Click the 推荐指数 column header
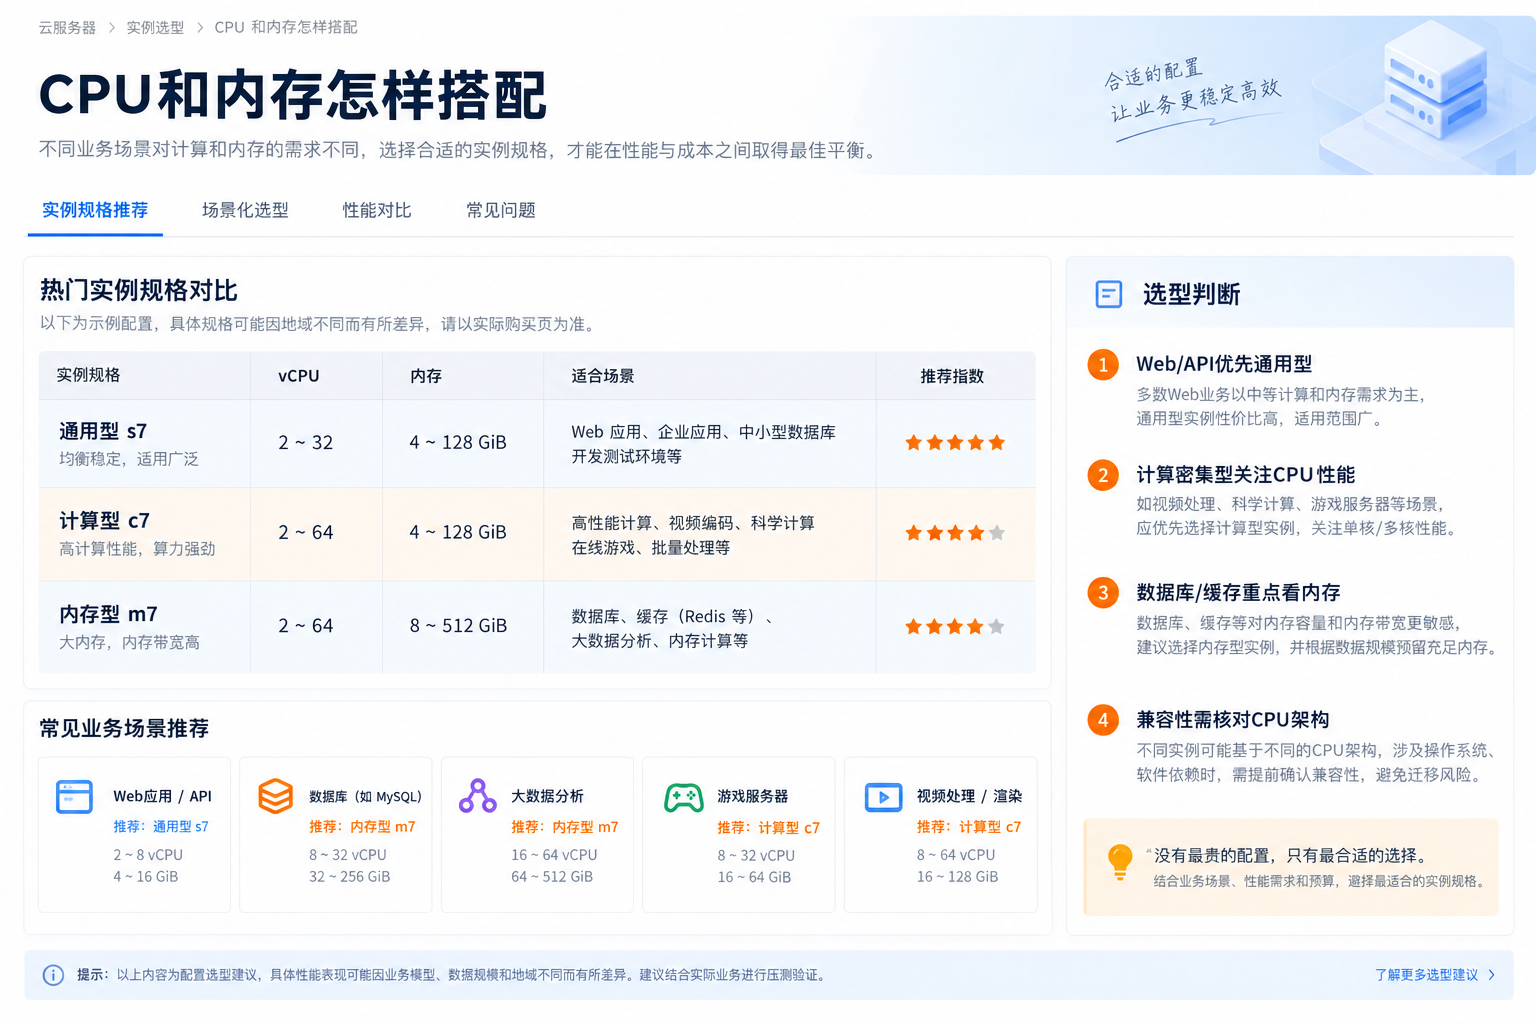The height and width of the screenshot is (1024, 1536). pyautogui.click(x=952, y=376)
